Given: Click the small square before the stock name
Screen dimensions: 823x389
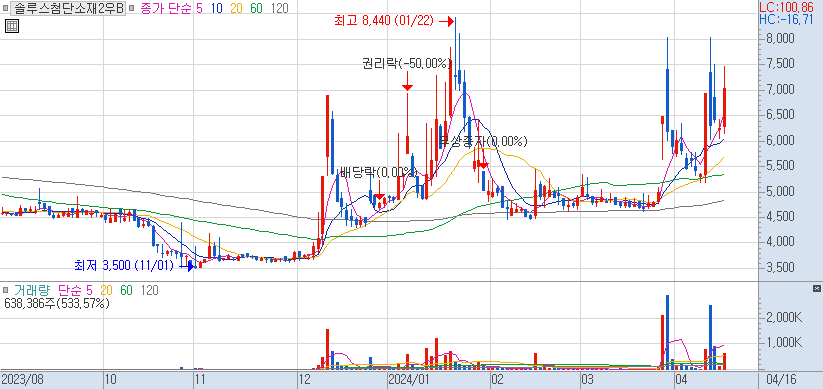Looking at the screenshot, I should (5, 9).
